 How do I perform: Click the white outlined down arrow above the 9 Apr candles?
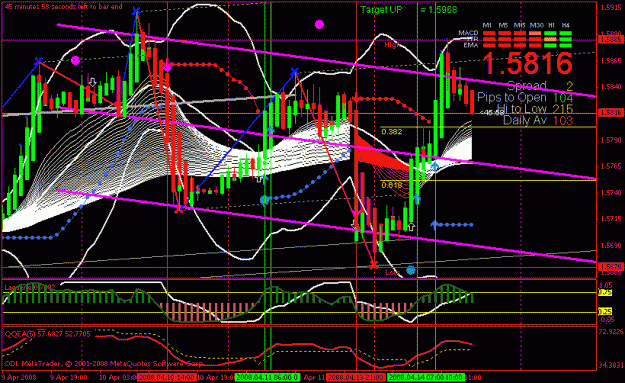92,82
